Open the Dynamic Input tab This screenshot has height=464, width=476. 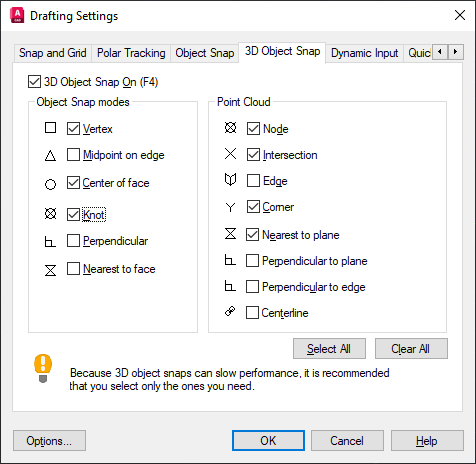pos(365,53)
